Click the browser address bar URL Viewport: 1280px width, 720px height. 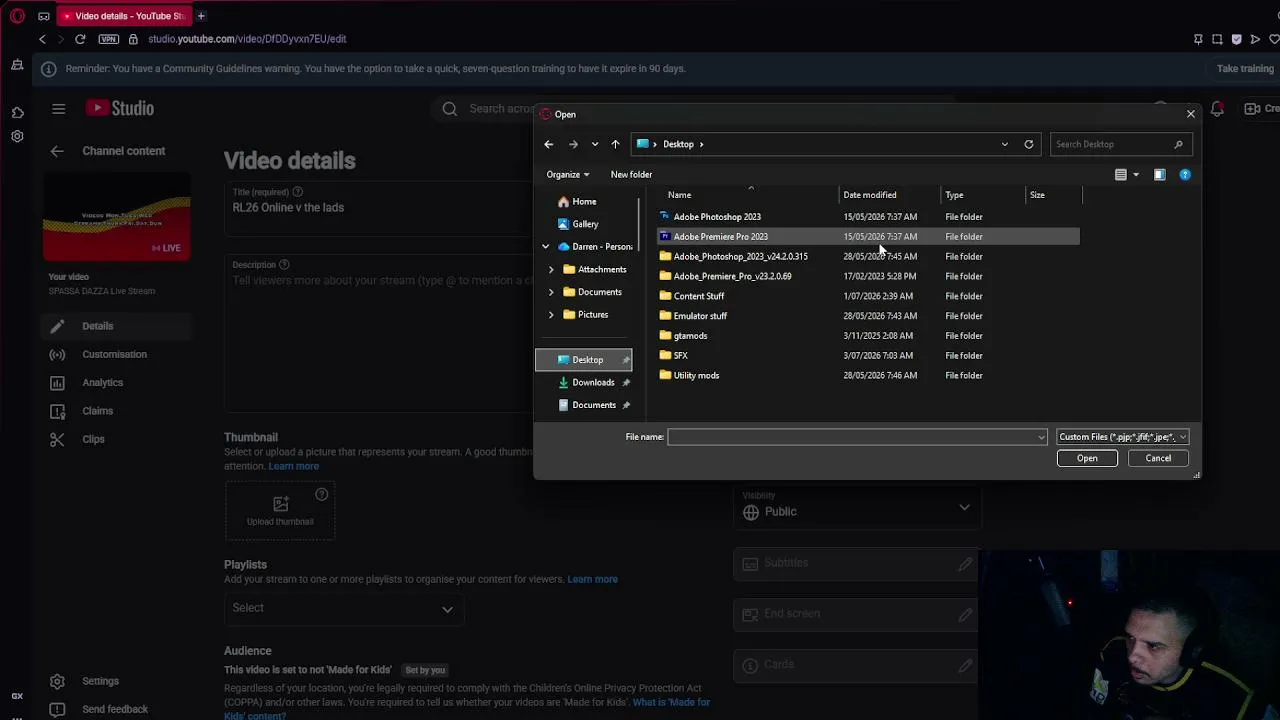tap(247, 39)
